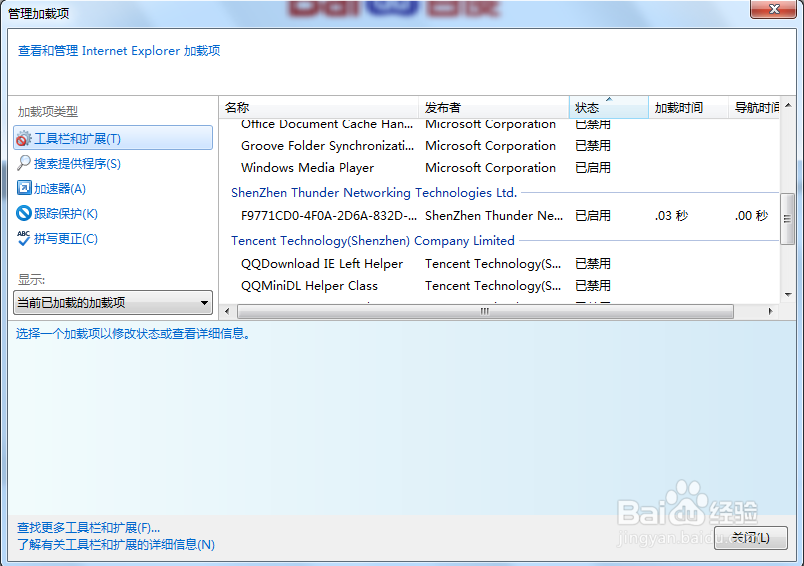
Task: Click the spelling correction ABC icon
Action: click(x=24, y=238)
